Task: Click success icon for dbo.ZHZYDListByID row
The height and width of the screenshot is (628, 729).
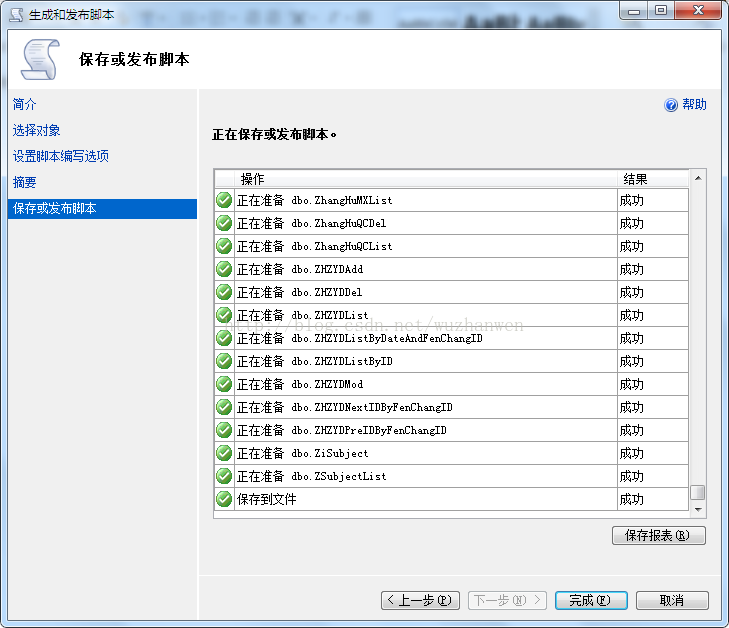Action: coord(224,361)
